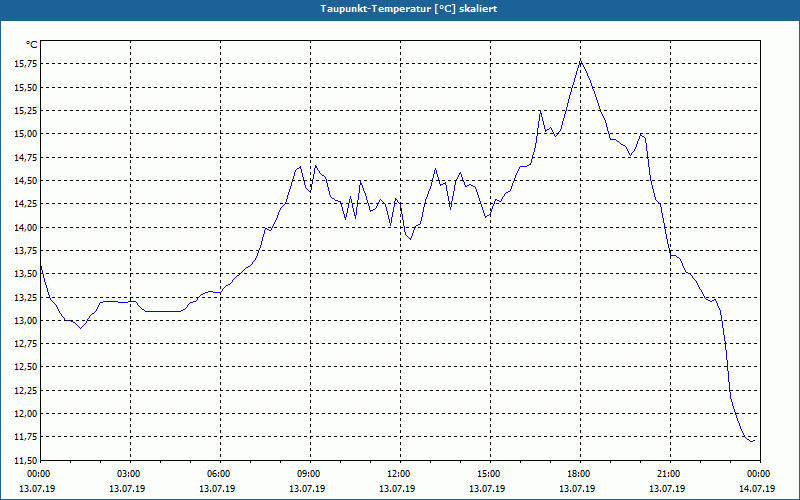800x500 pixels.
Task: Click the '15,00' y-axis label
Action: click(x=26, y=134)
